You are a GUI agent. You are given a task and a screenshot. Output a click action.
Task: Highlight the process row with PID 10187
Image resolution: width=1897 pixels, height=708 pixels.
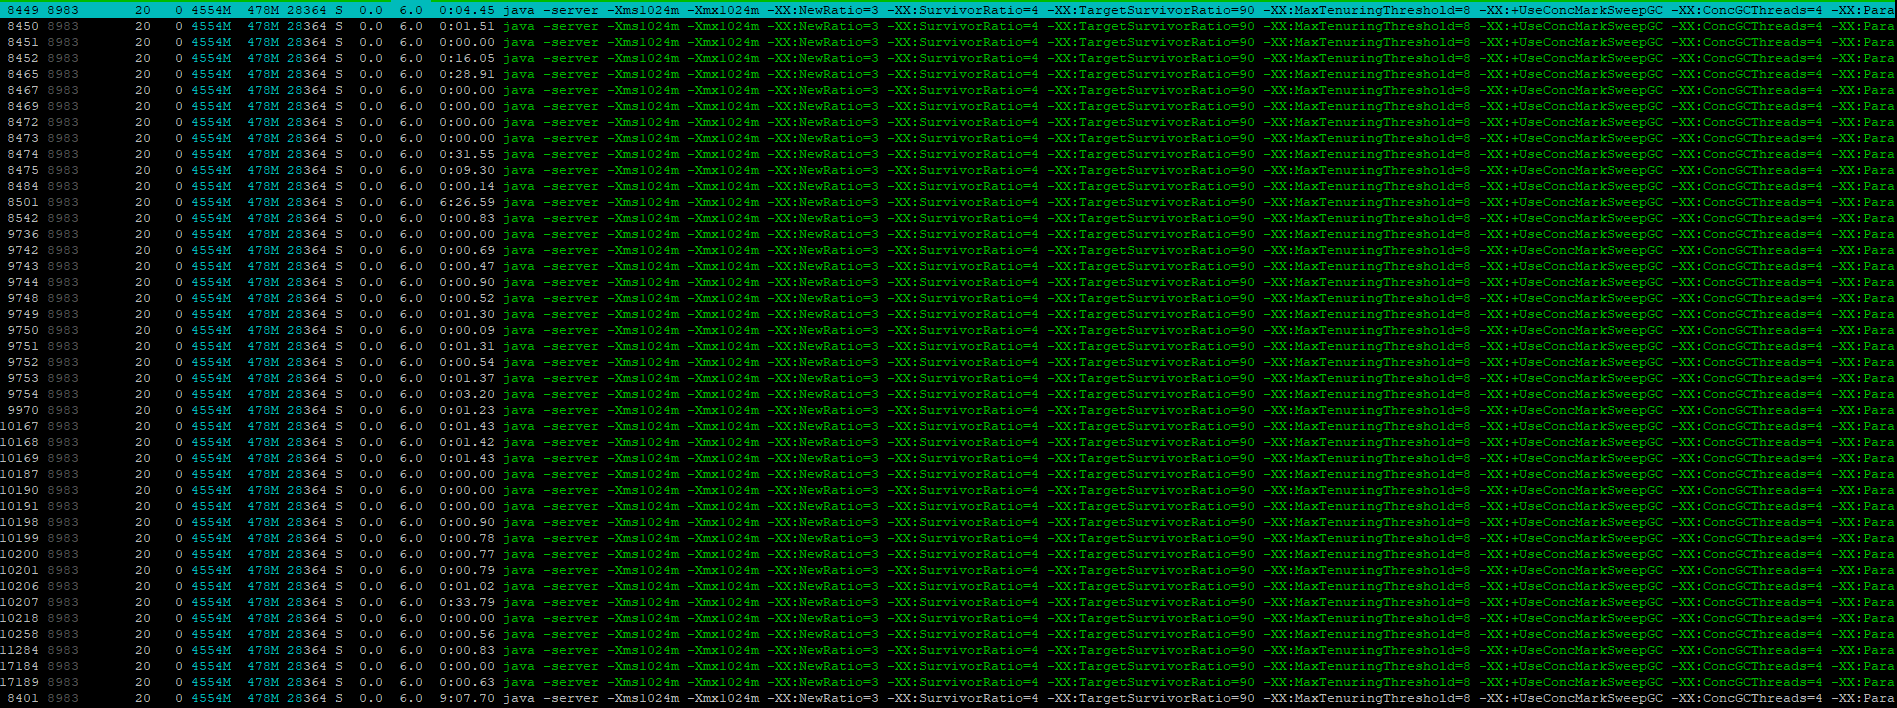(948, 474)
